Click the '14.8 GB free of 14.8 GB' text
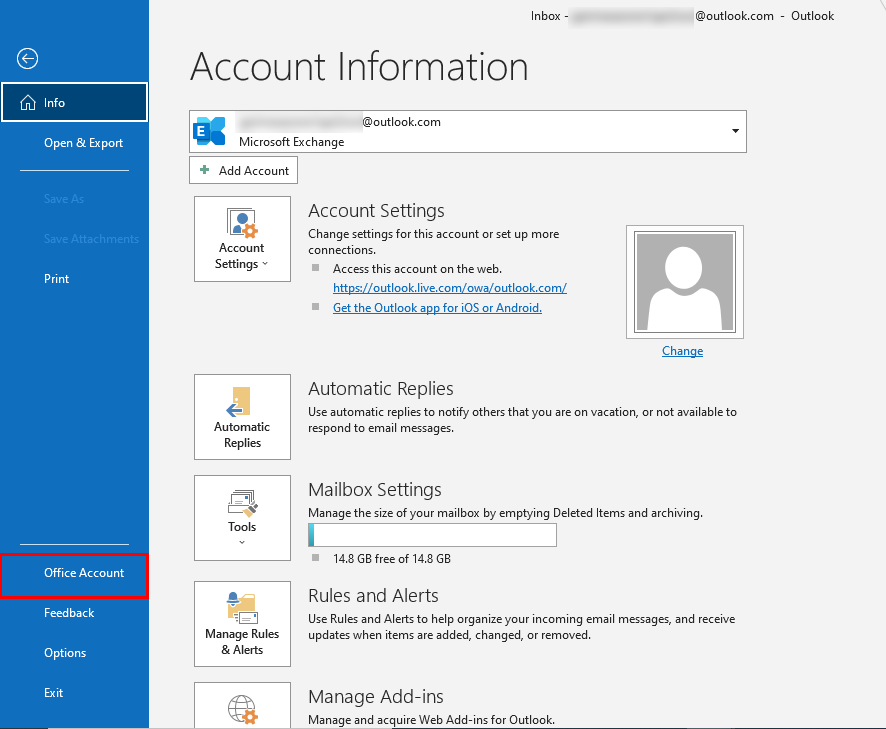 click(x=392, y=559)
